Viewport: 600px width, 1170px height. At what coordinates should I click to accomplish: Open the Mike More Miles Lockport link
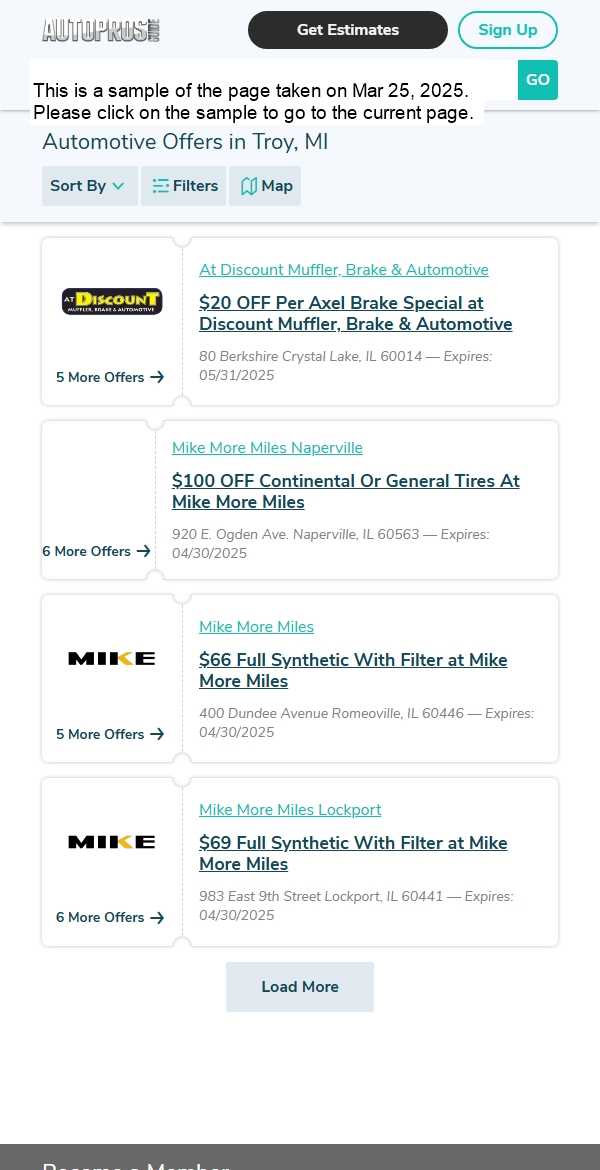[290, 810]
